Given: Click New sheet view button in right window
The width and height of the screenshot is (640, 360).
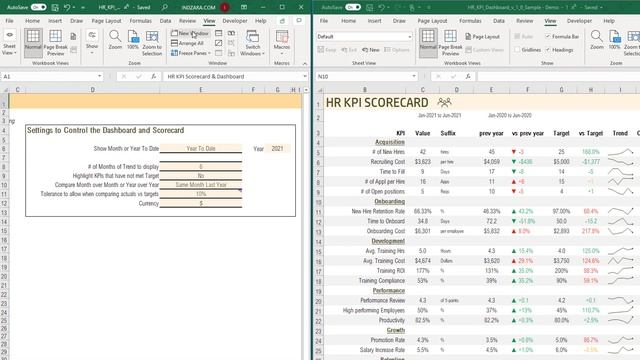Looking at the screenshot, I should [x=371, y=50].
